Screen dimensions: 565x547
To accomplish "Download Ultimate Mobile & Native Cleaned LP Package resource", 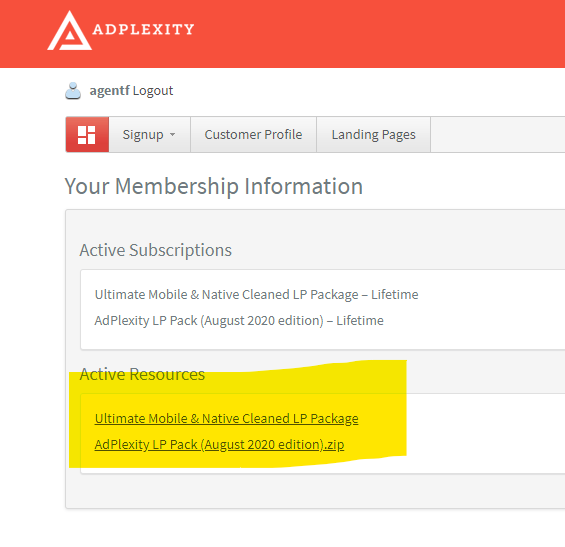I will (x=226, y=419).
